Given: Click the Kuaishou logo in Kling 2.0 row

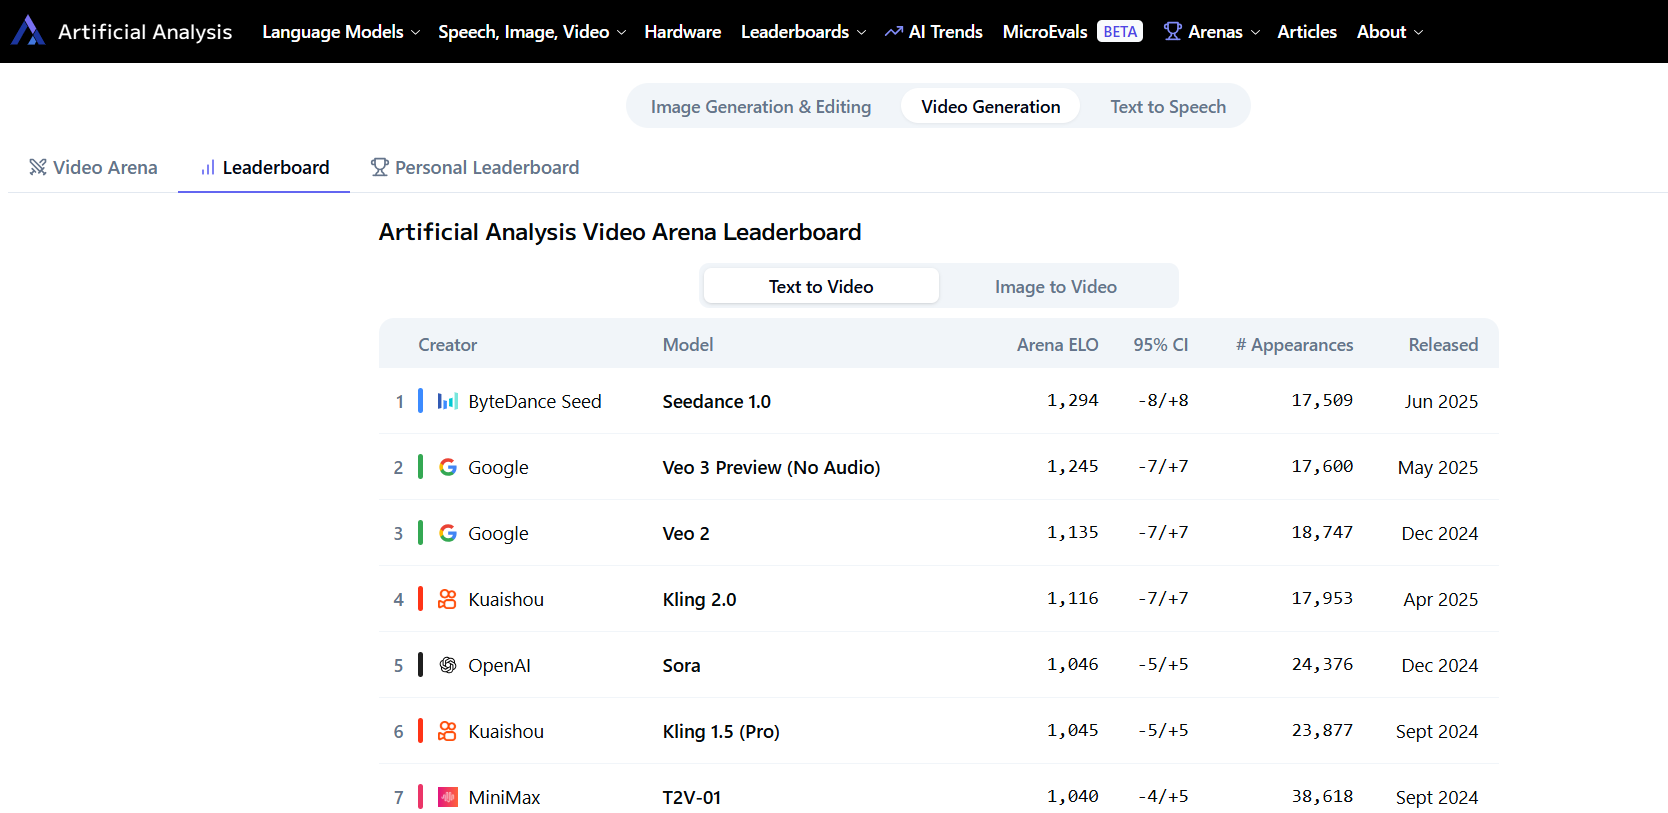Looking at the screenshot, I should pyautogui.click(x=448, y=599).
